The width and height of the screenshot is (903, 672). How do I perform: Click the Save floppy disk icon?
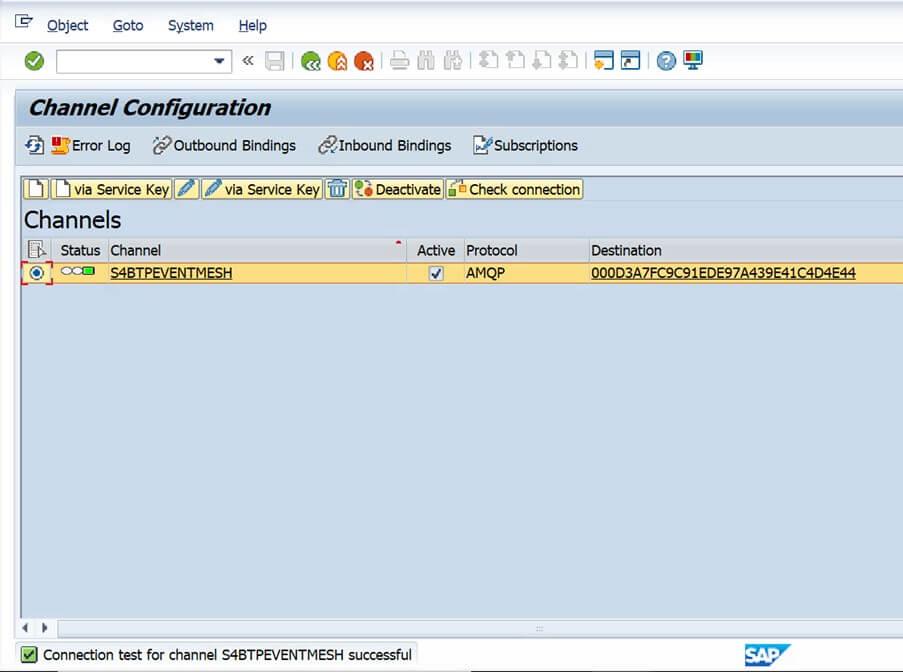pos(275,60)
